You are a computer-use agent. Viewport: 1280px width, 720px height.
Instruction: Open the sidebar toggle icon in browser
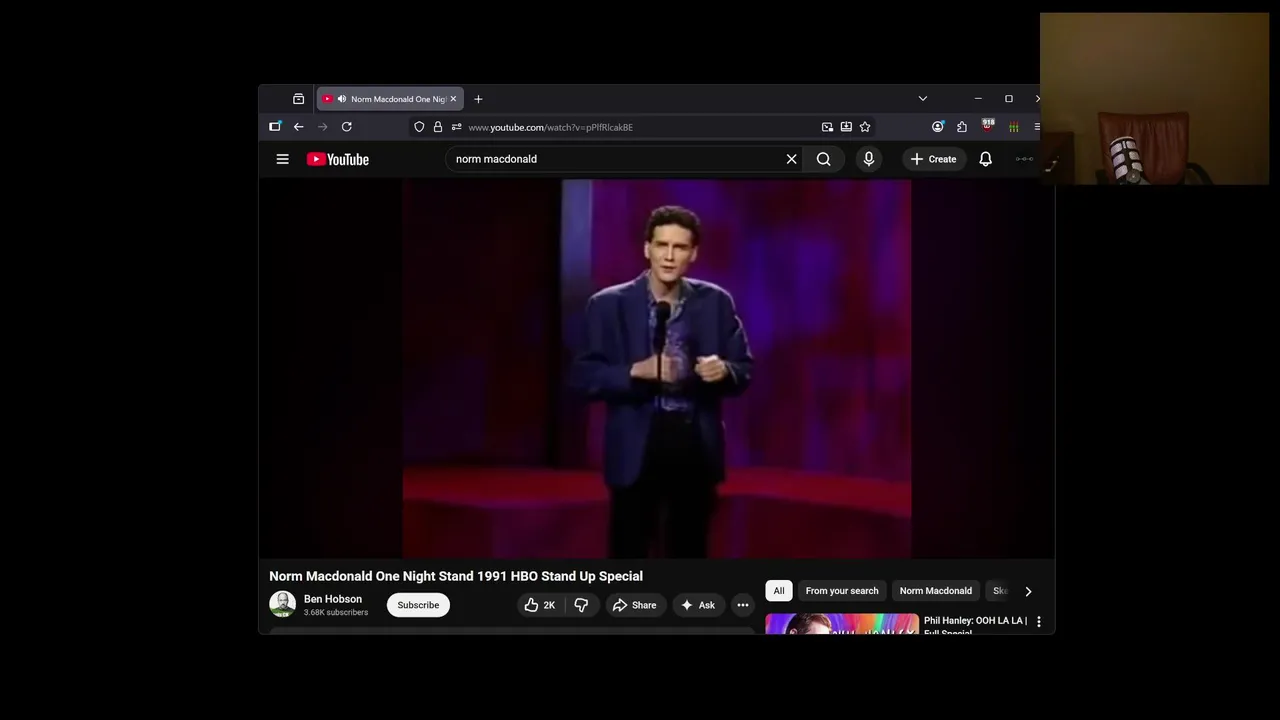pyautogui.click(x=275, y=127)
